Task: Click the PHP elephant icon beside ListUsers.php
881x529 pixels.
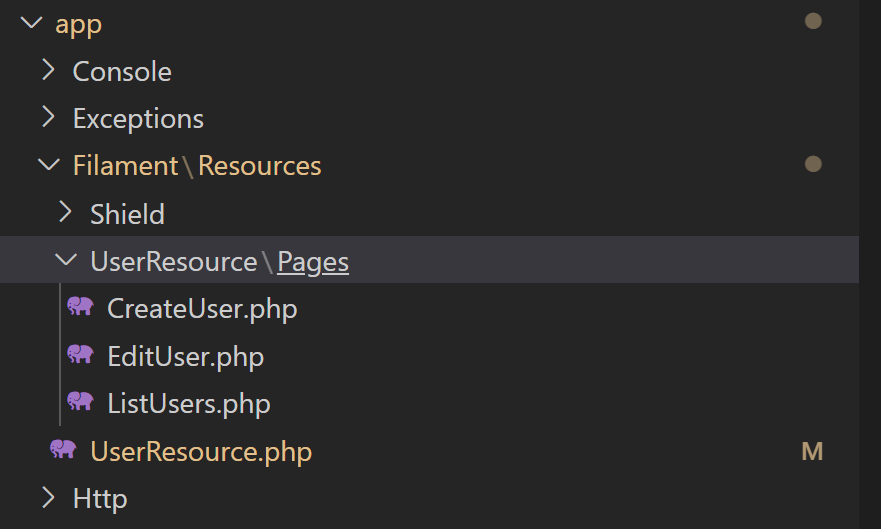Action: click(80, 402)
